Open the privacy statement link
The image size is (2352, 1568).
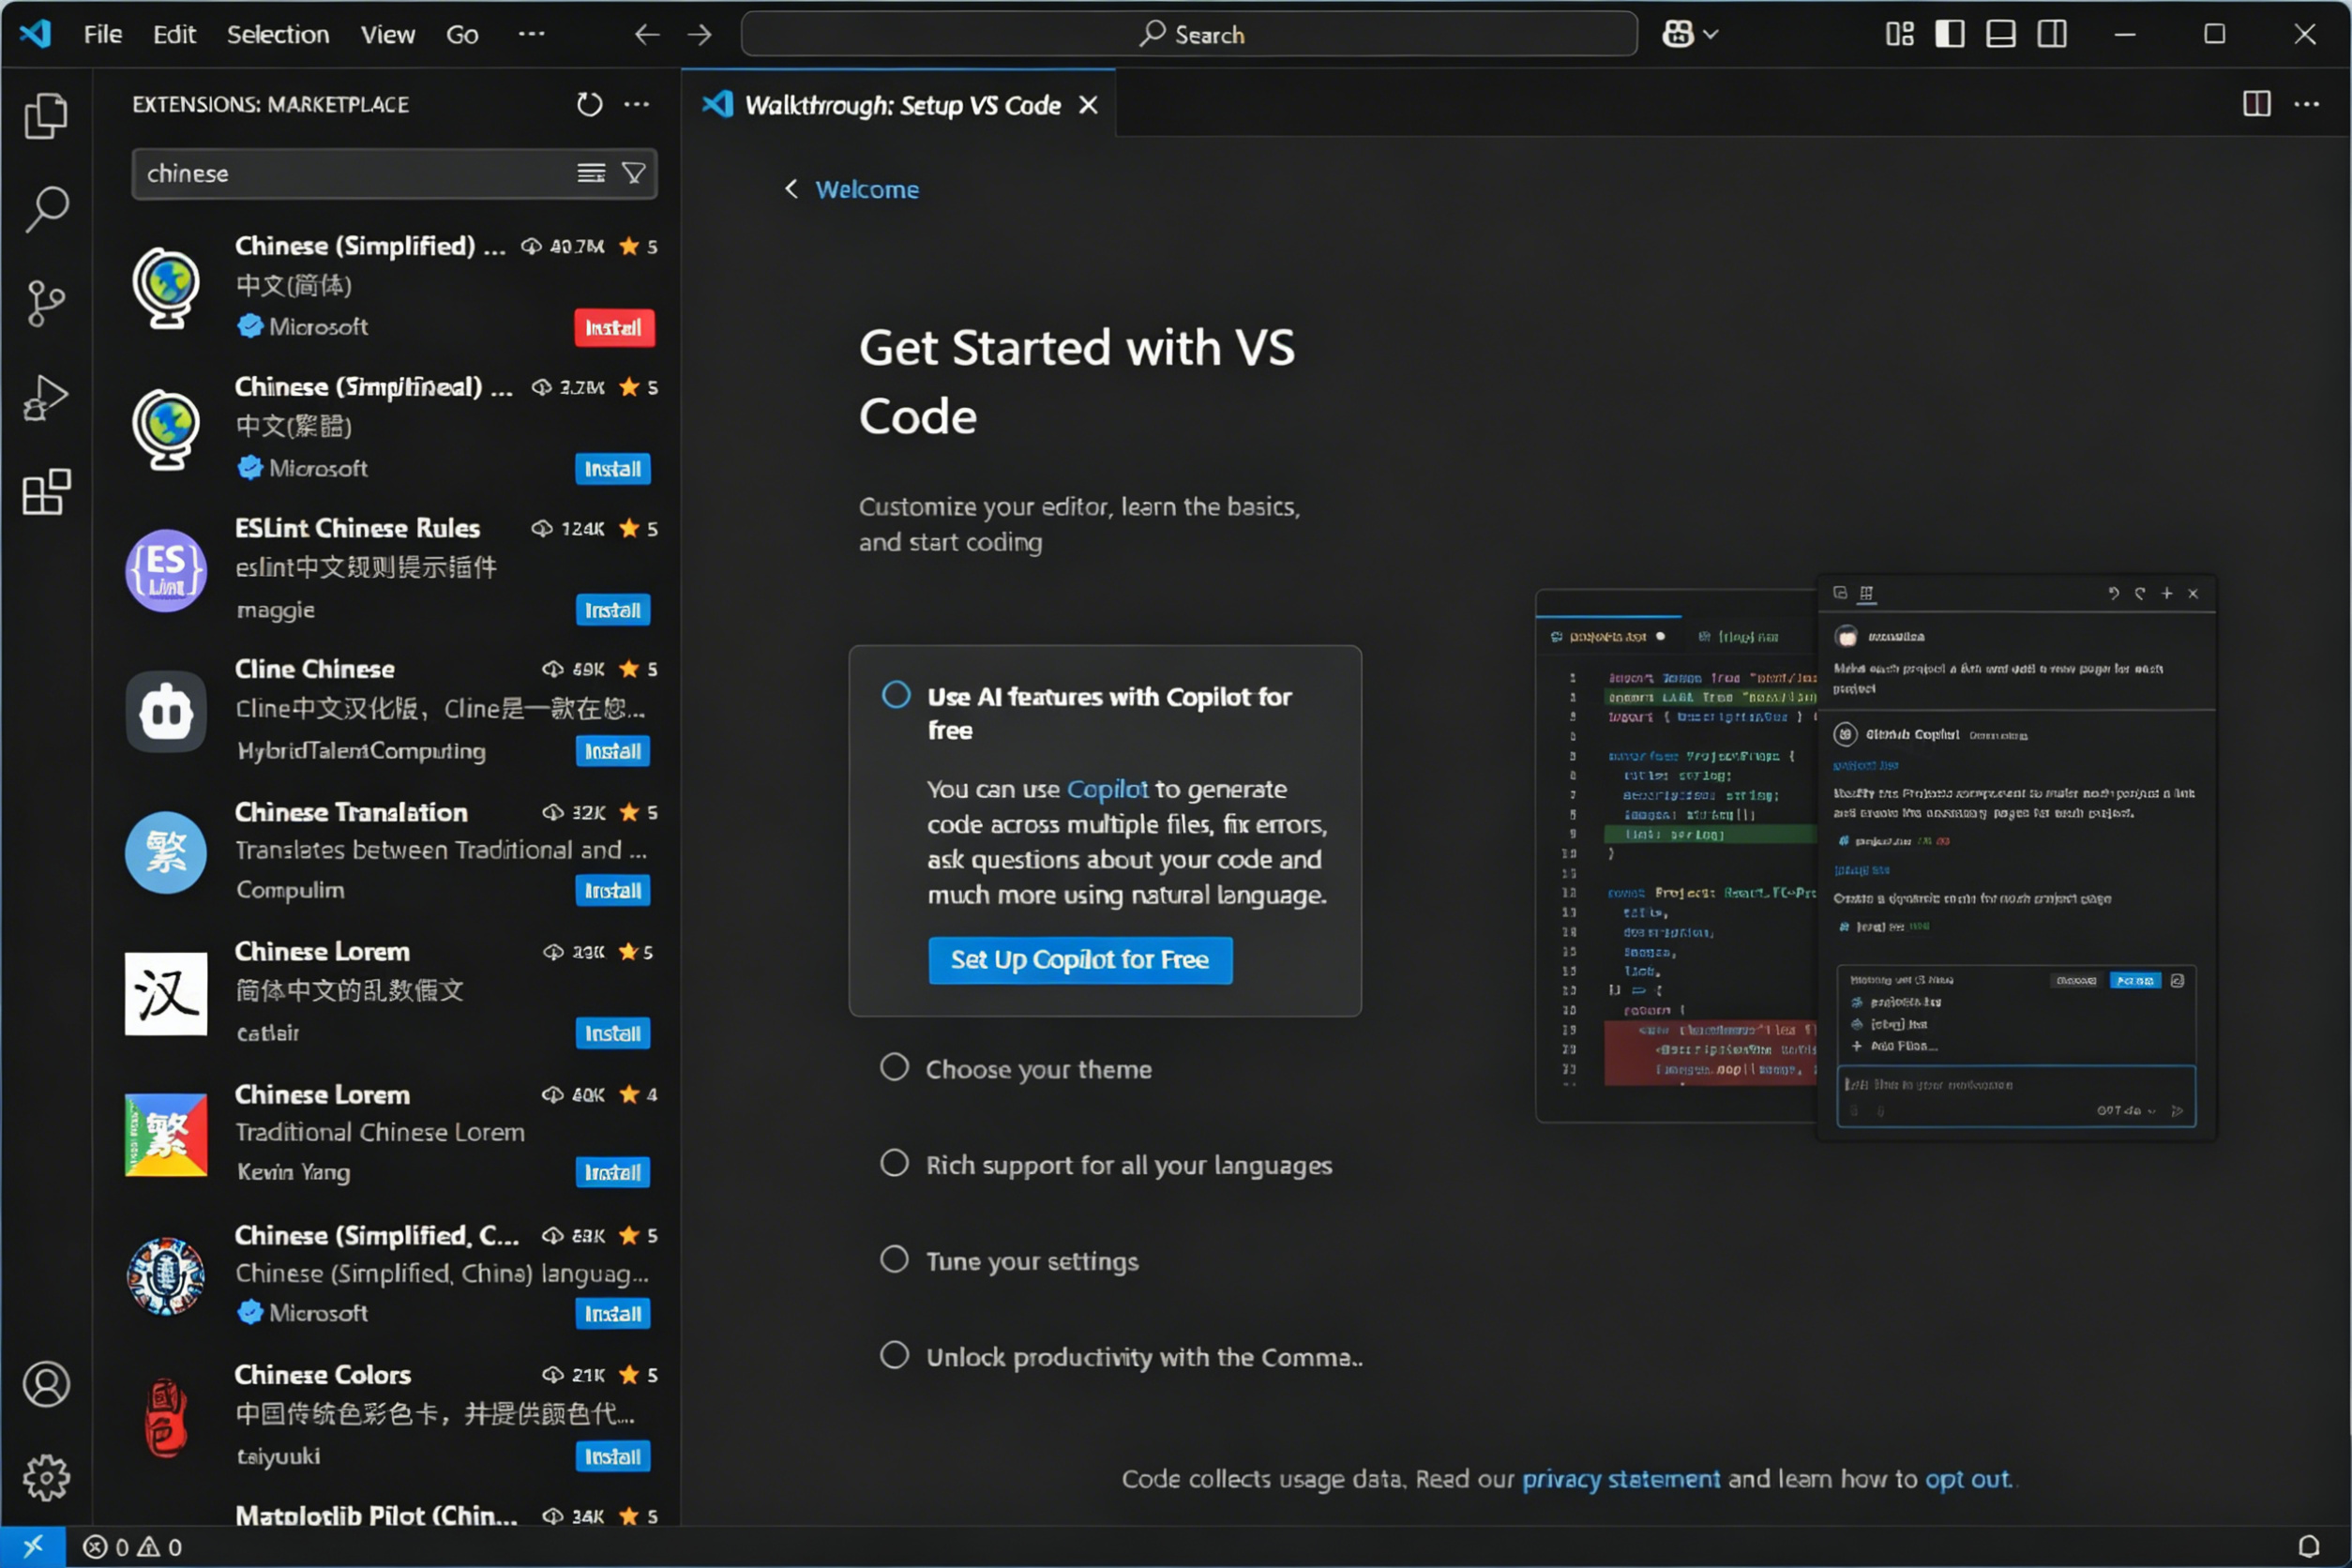click(1620, 1479)
